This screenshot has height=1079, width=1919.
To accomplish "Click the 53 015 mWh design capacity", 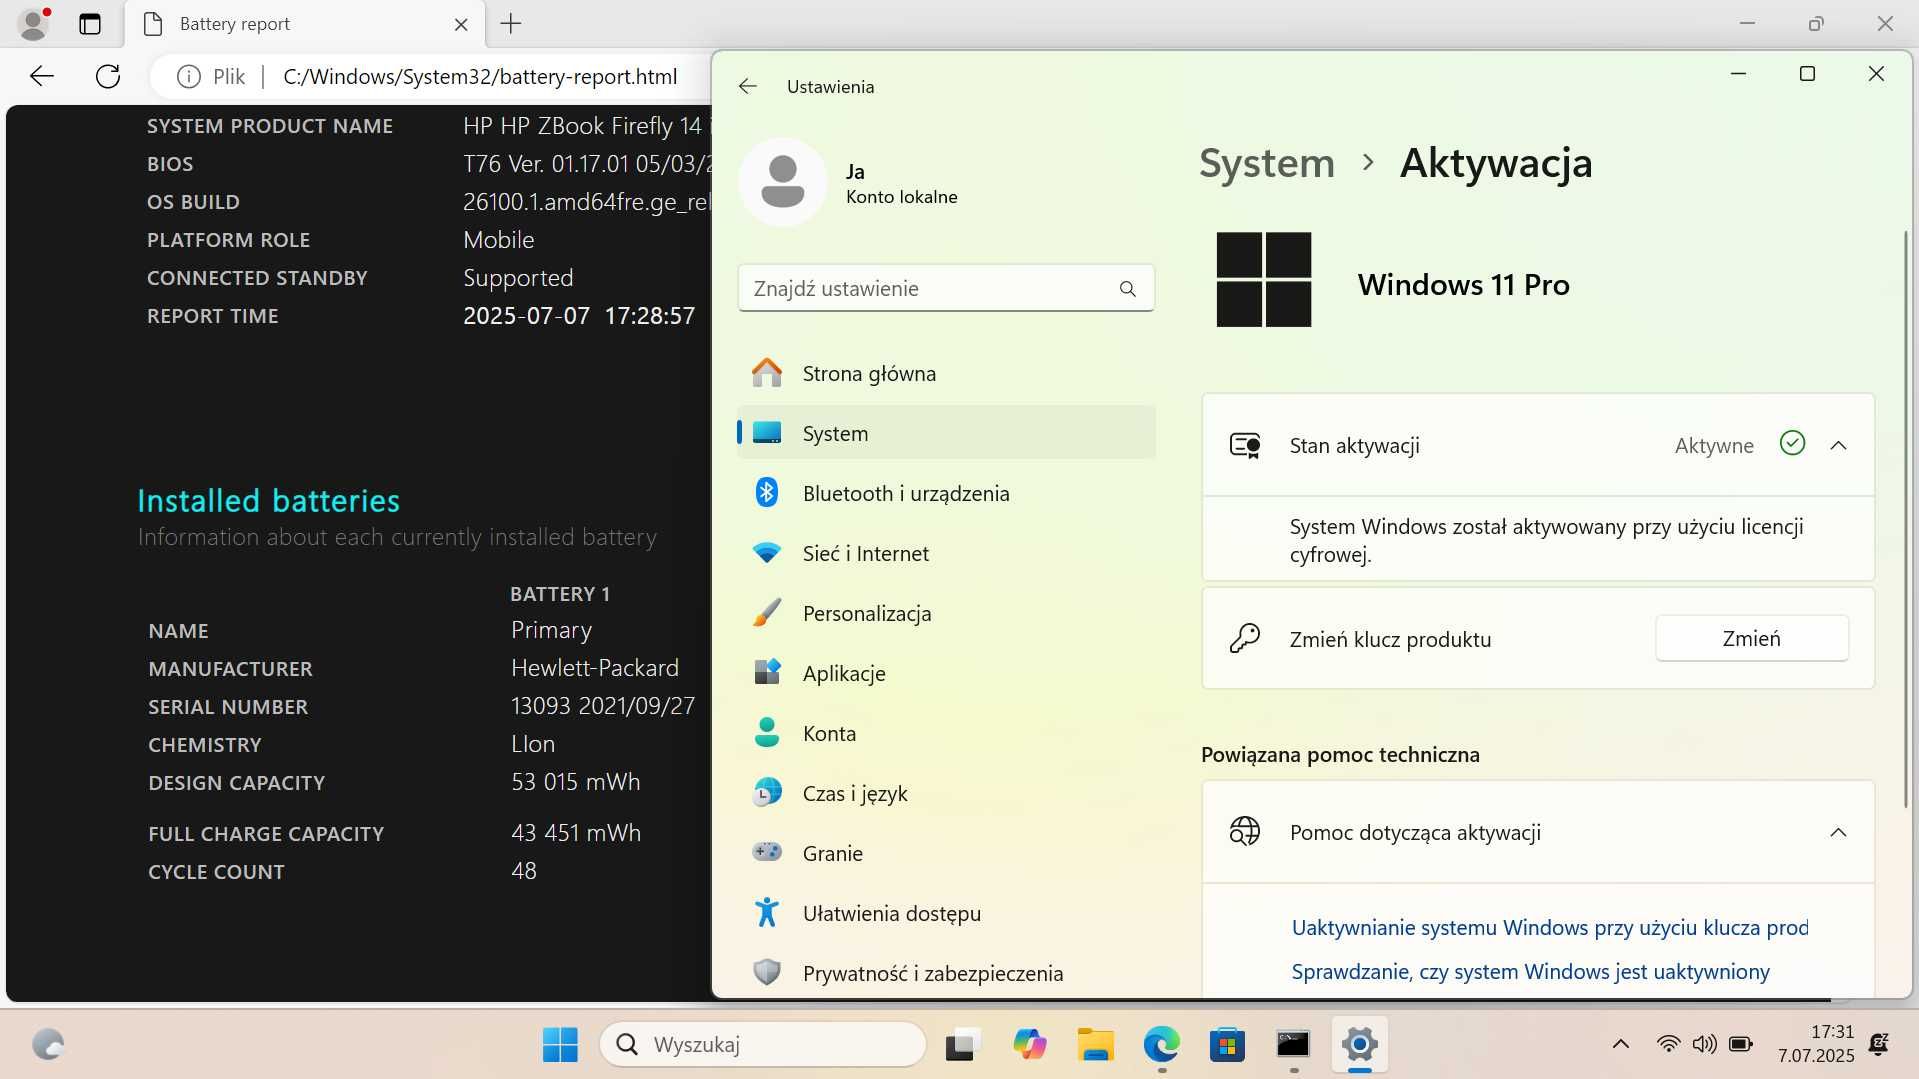I will (576, 782).
